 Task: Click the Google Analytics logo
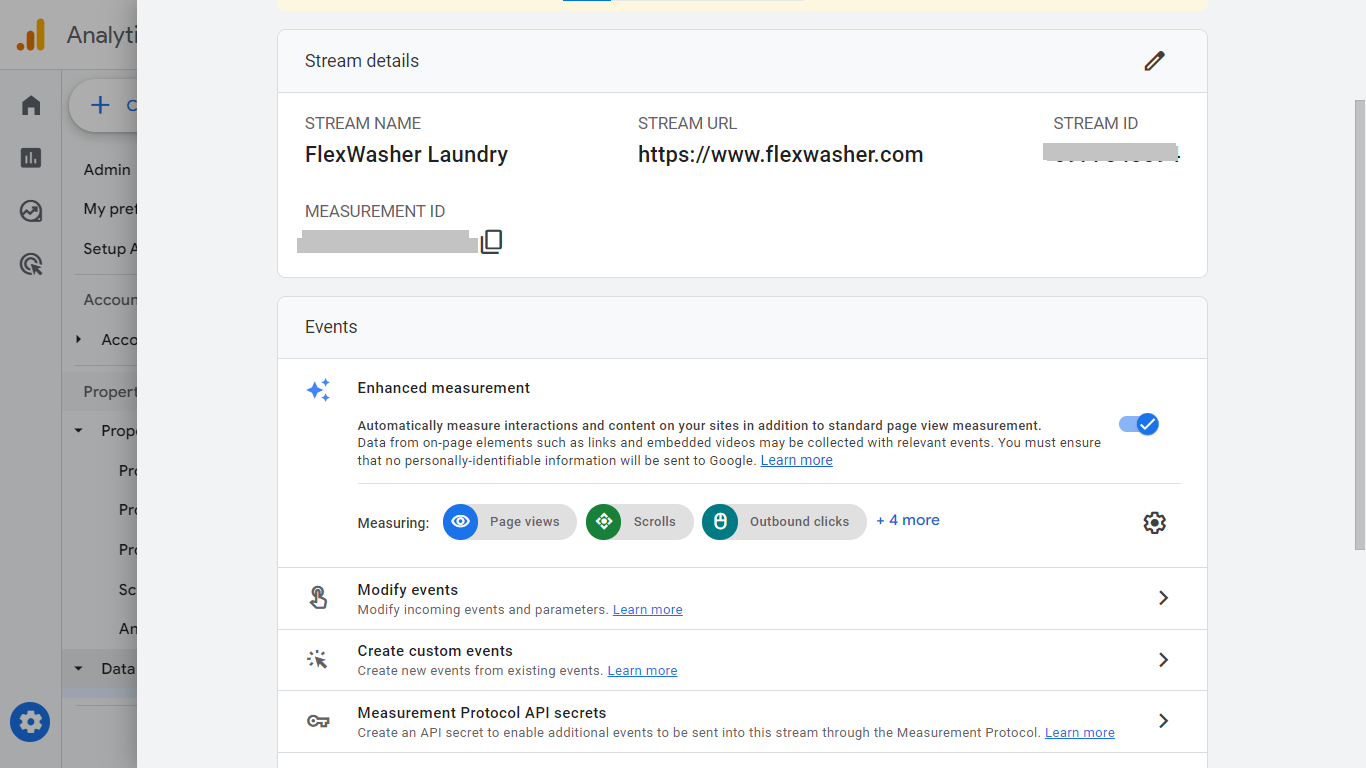[x=31, y=36]
